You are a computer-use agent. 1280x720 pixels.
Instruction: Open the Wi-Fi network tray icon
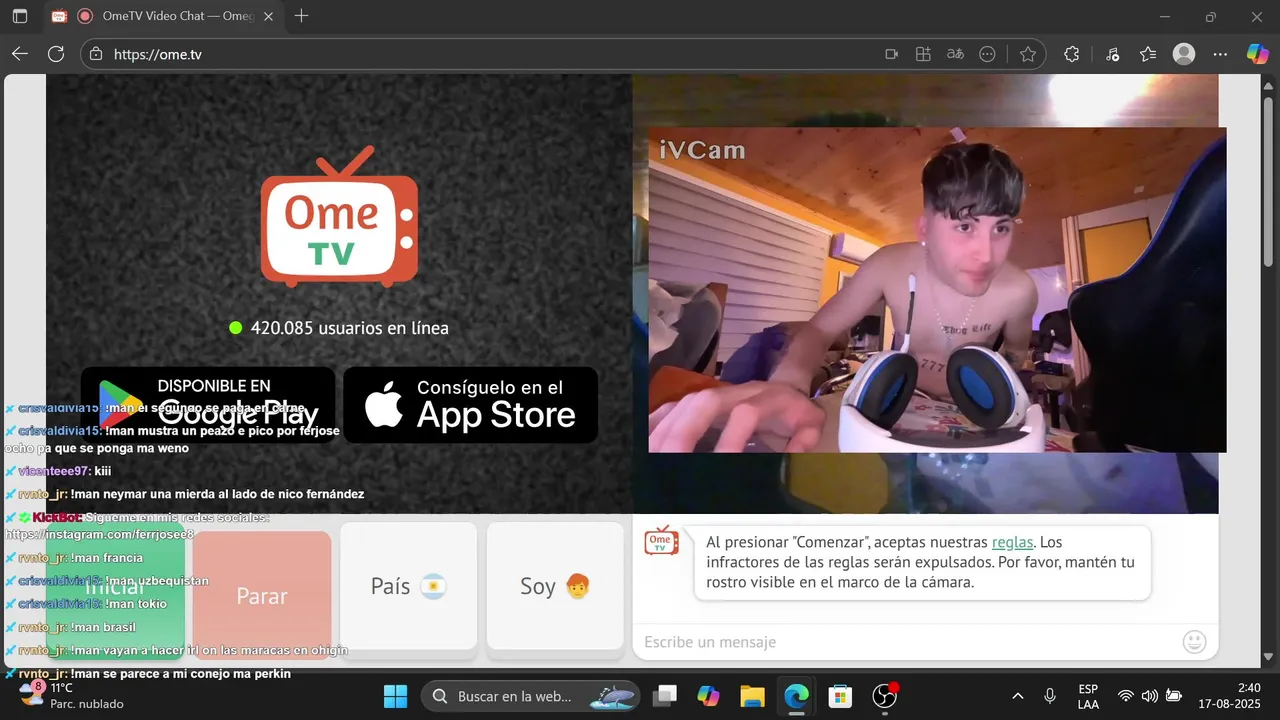coord(1126,696)
